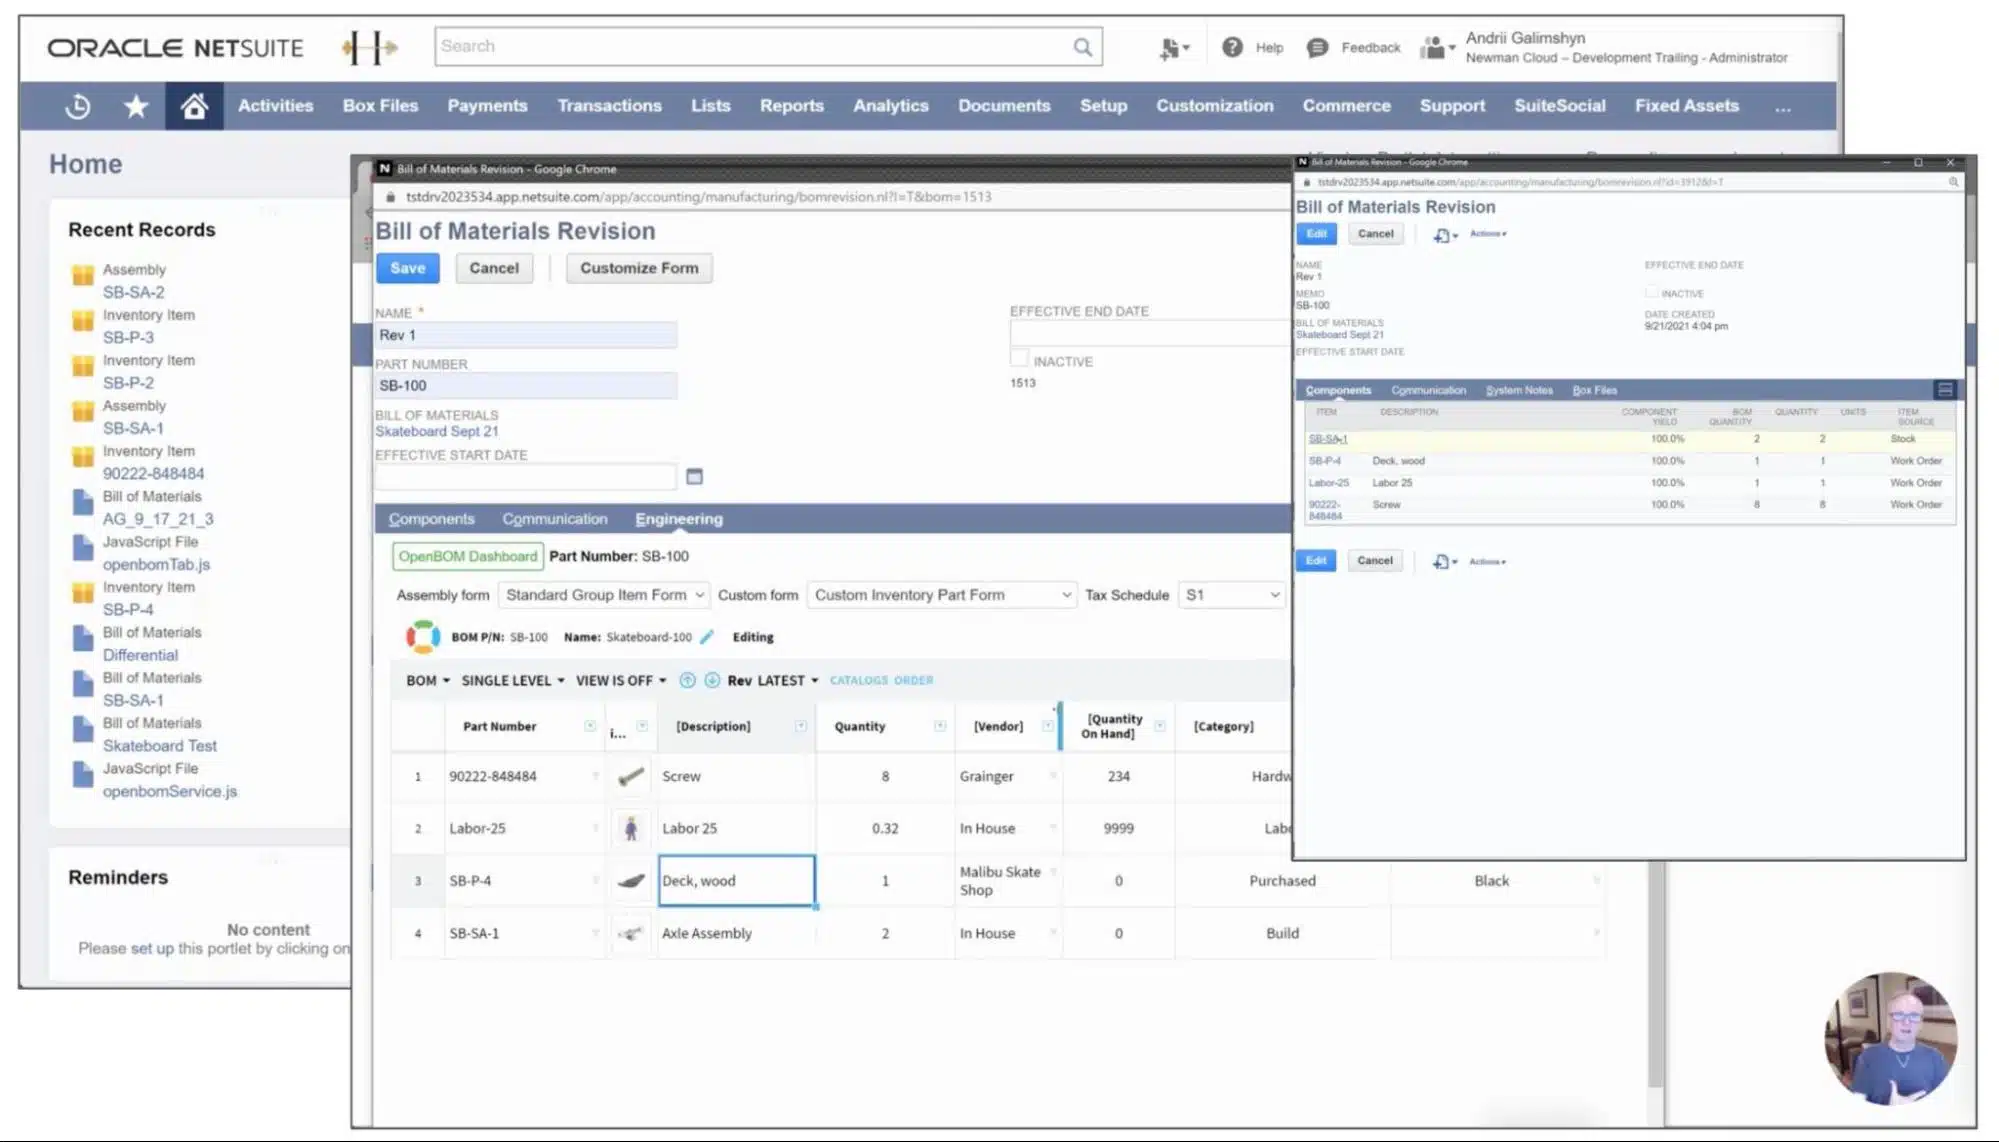Open the Deck, wood thumbnail image in BOM grid
Image resolution: width=1999 pixels, height=1142 pixels.
click(x=631, y=881)
